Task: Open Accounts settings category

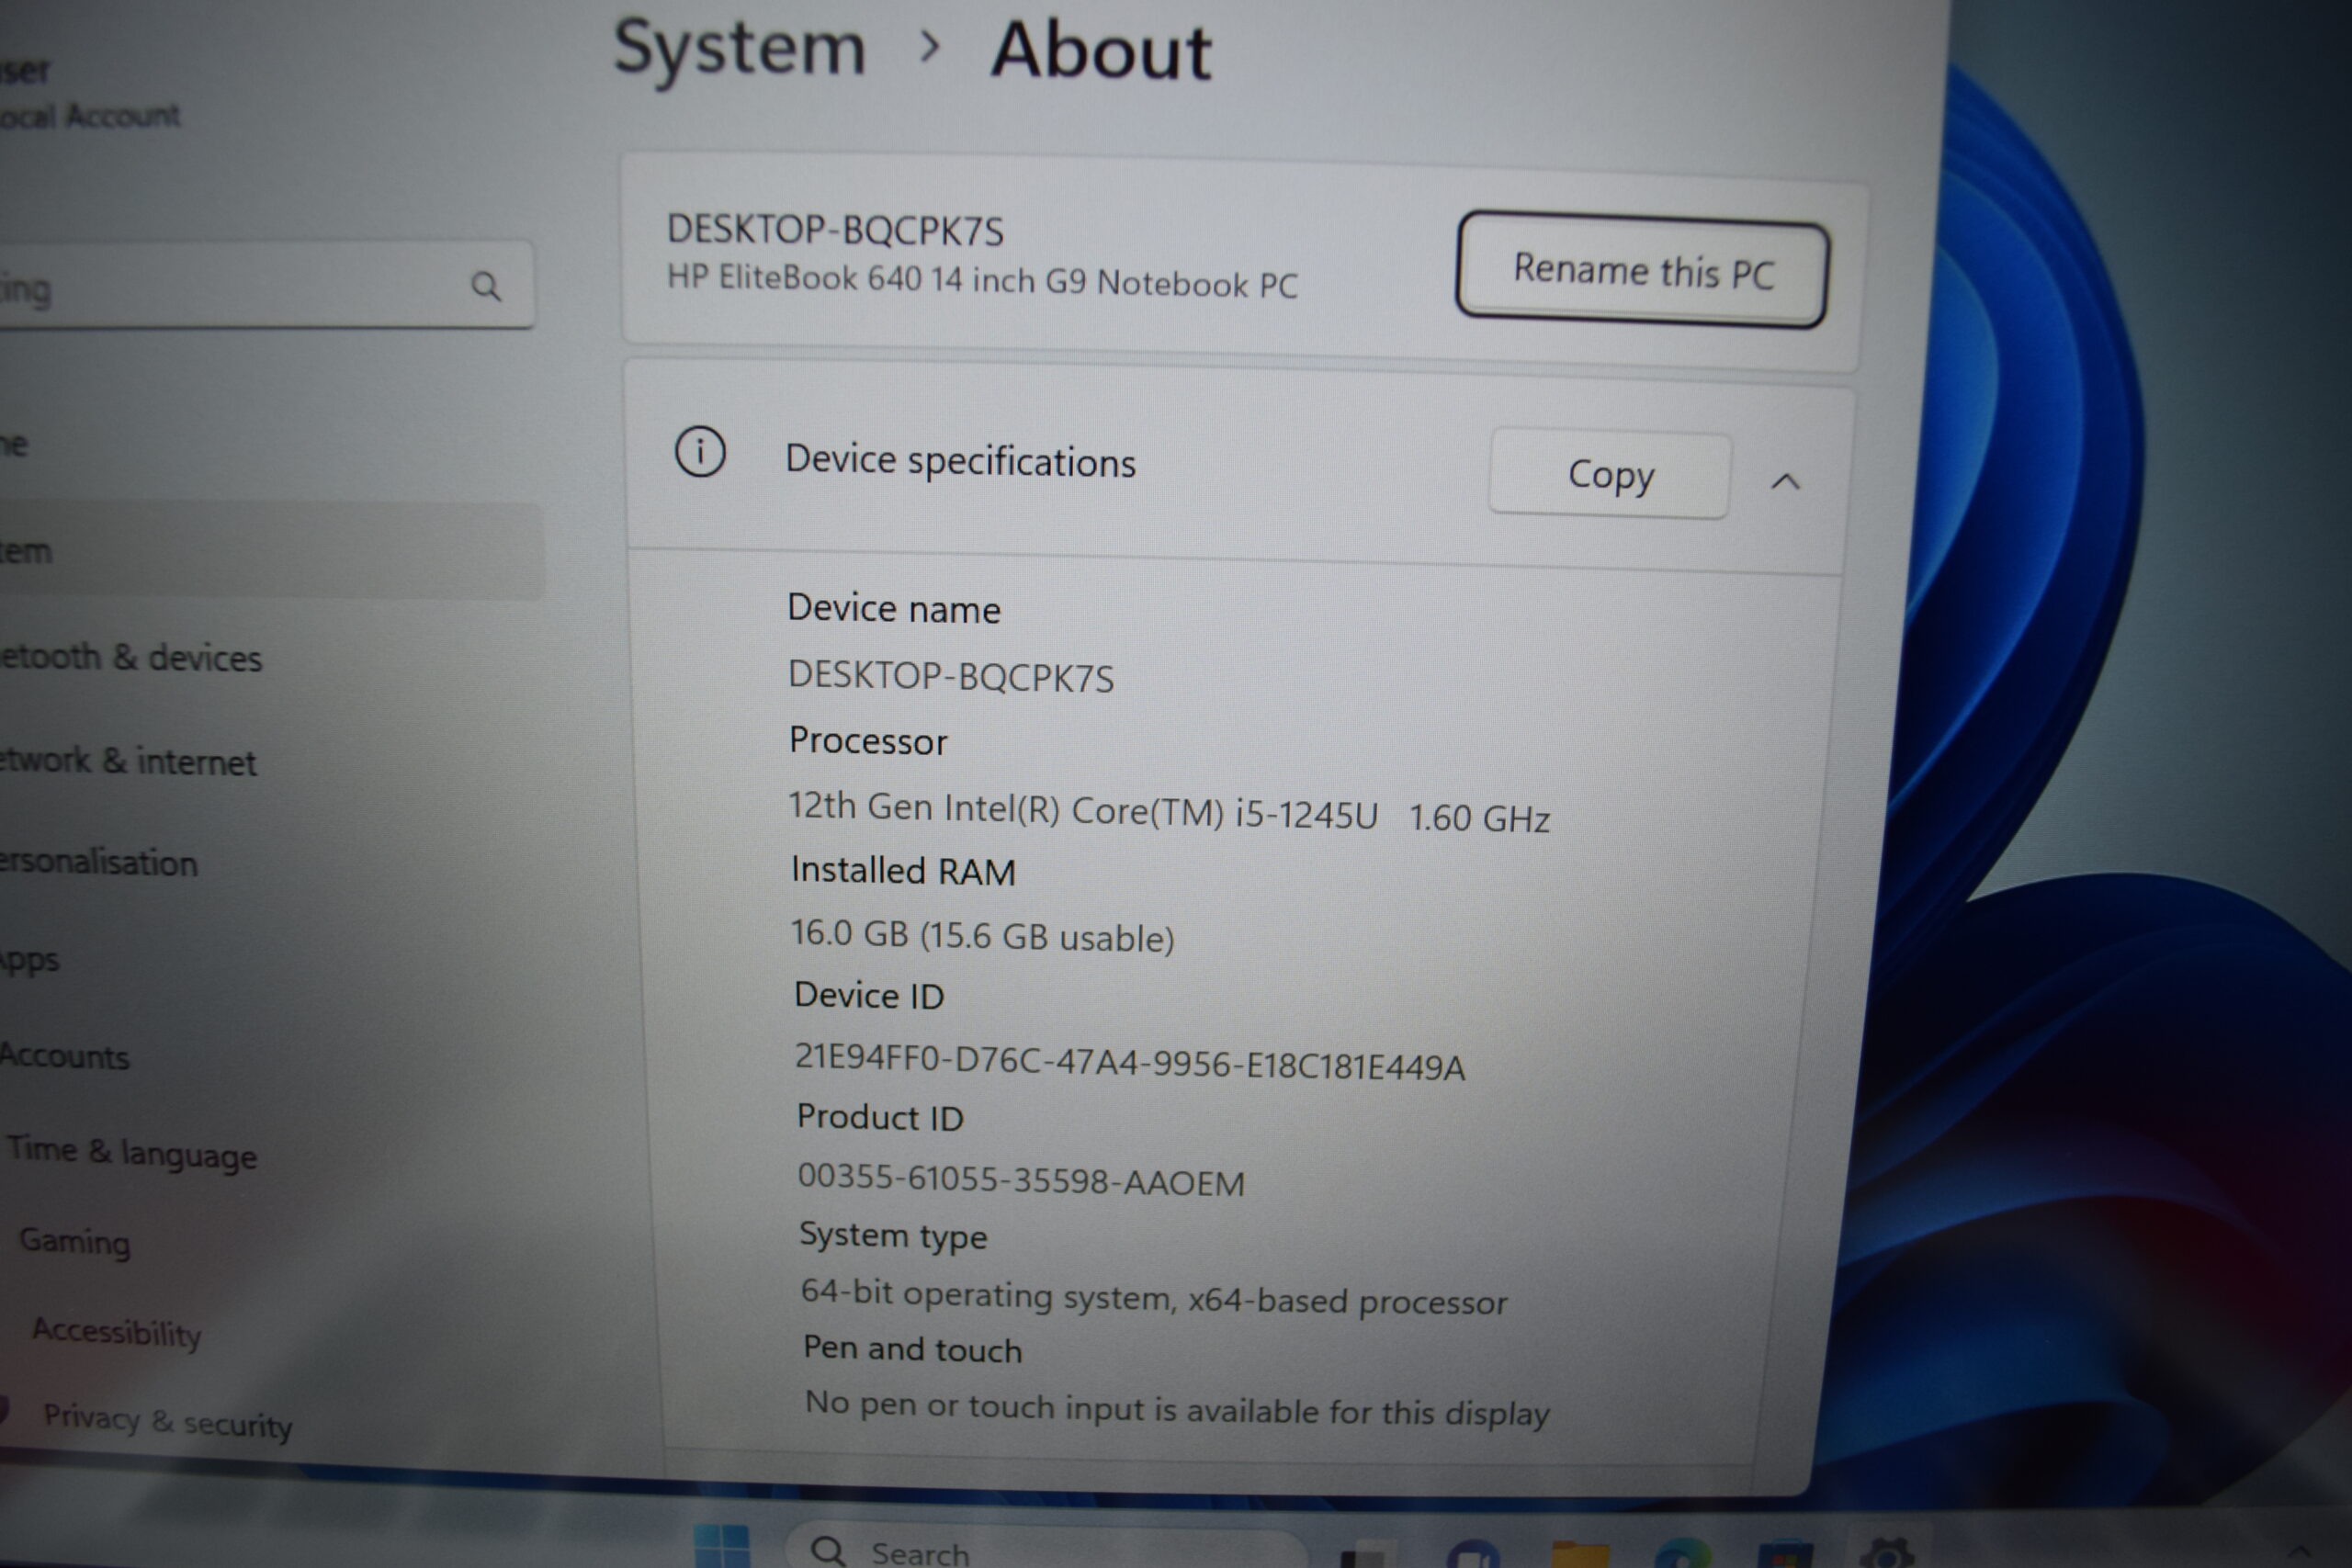Action: point(64,1056)
